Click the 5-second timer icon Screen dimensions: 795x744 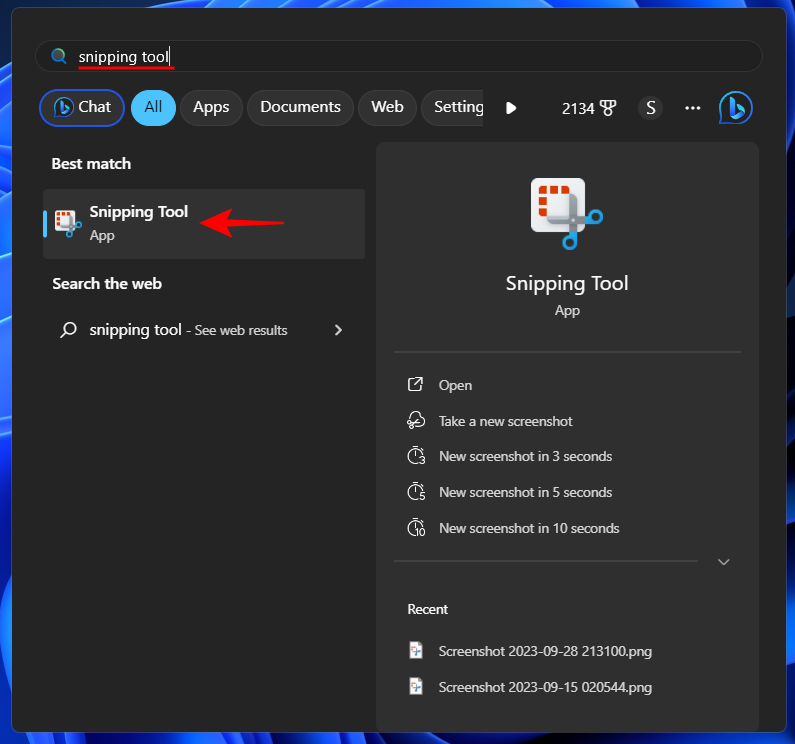pos(416,491)
